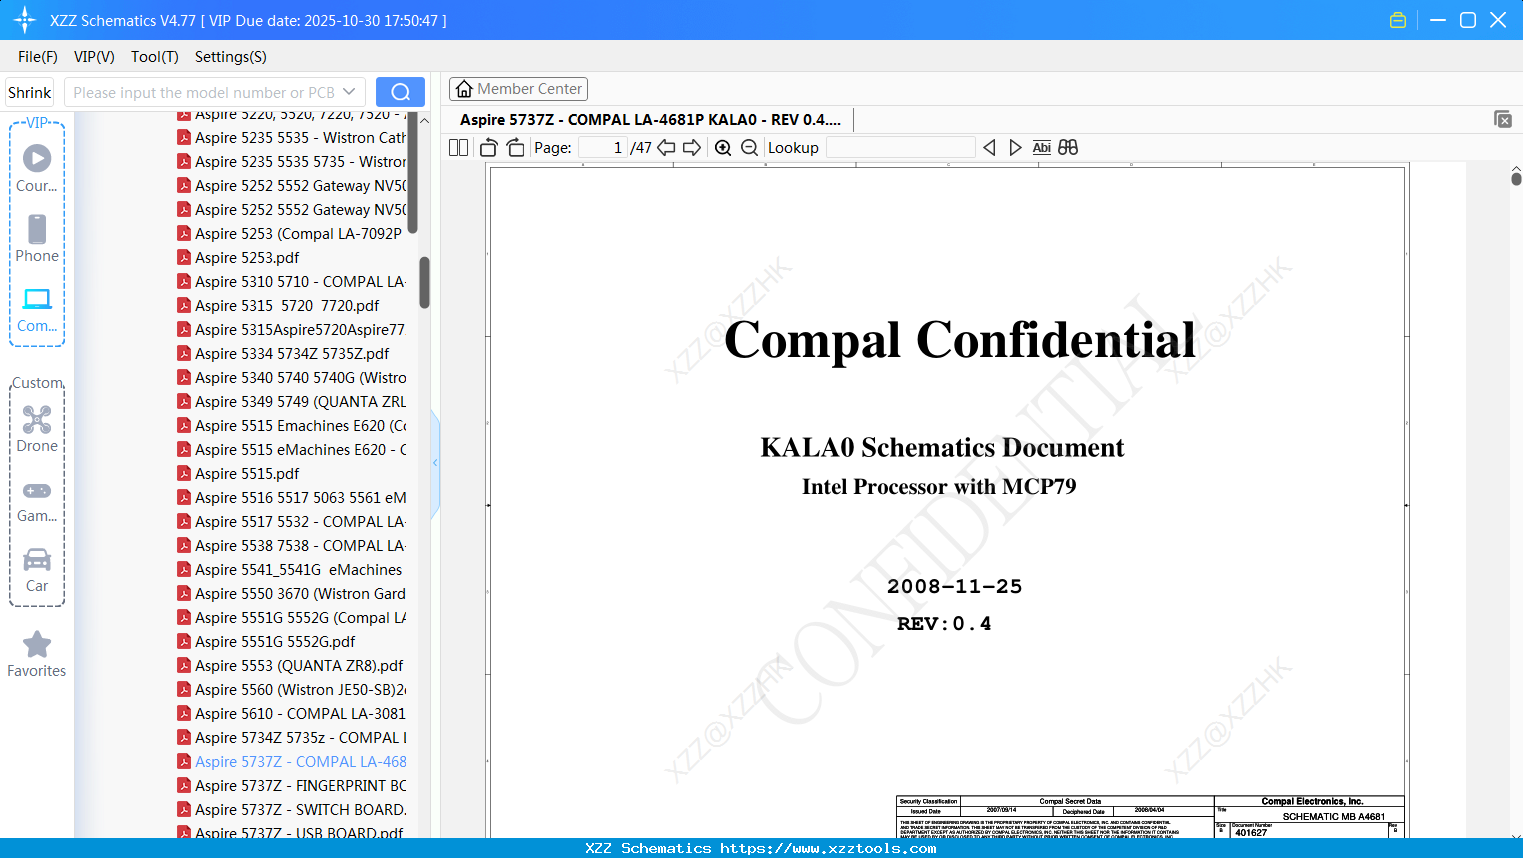Find the previous lookup match
This screenshot has width=1523, height=858.
pyautogui.click(x=989, y=148)
